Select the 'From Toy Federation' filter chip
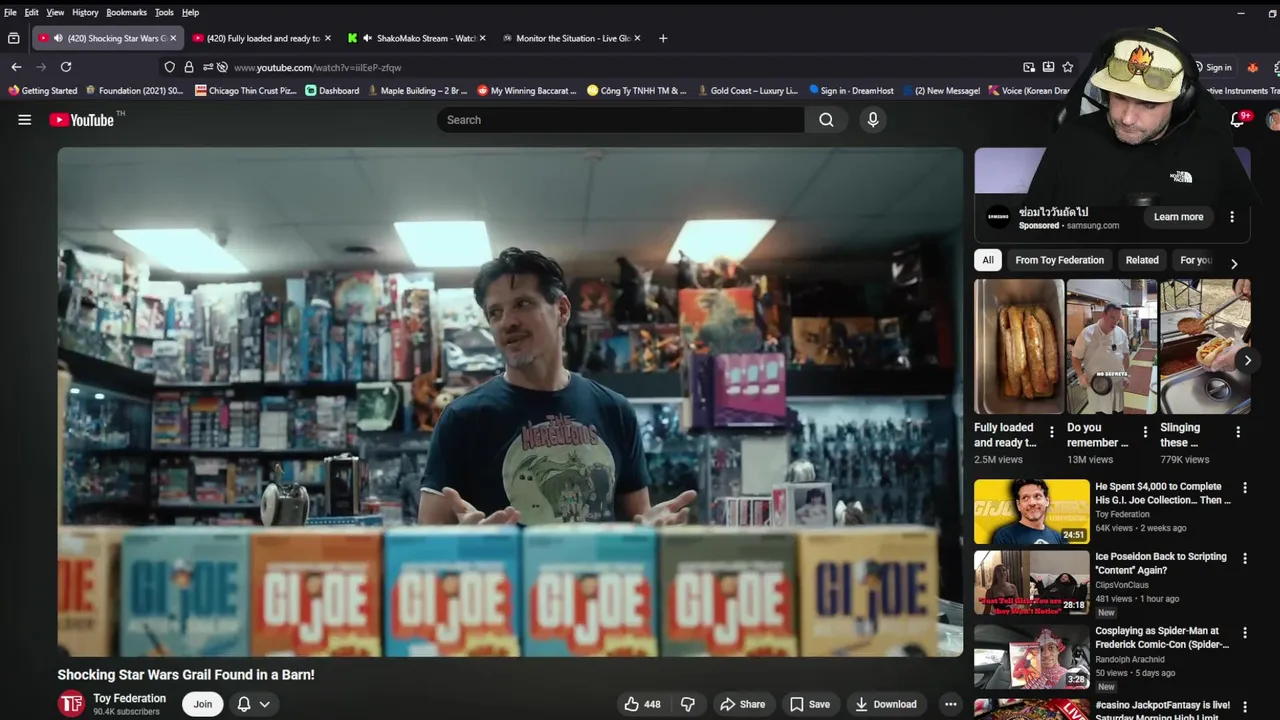Viewport: 1280px width, 720px height. click(x=1059, y=260)
